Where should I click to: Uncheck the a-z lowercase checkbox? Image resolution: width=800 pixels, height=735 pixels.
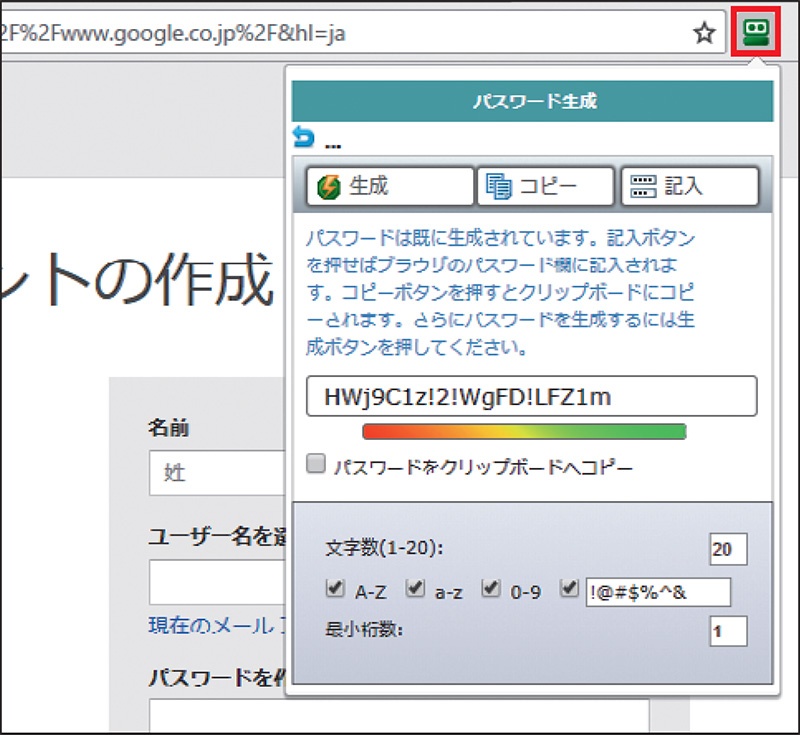(x=414, y=589)
